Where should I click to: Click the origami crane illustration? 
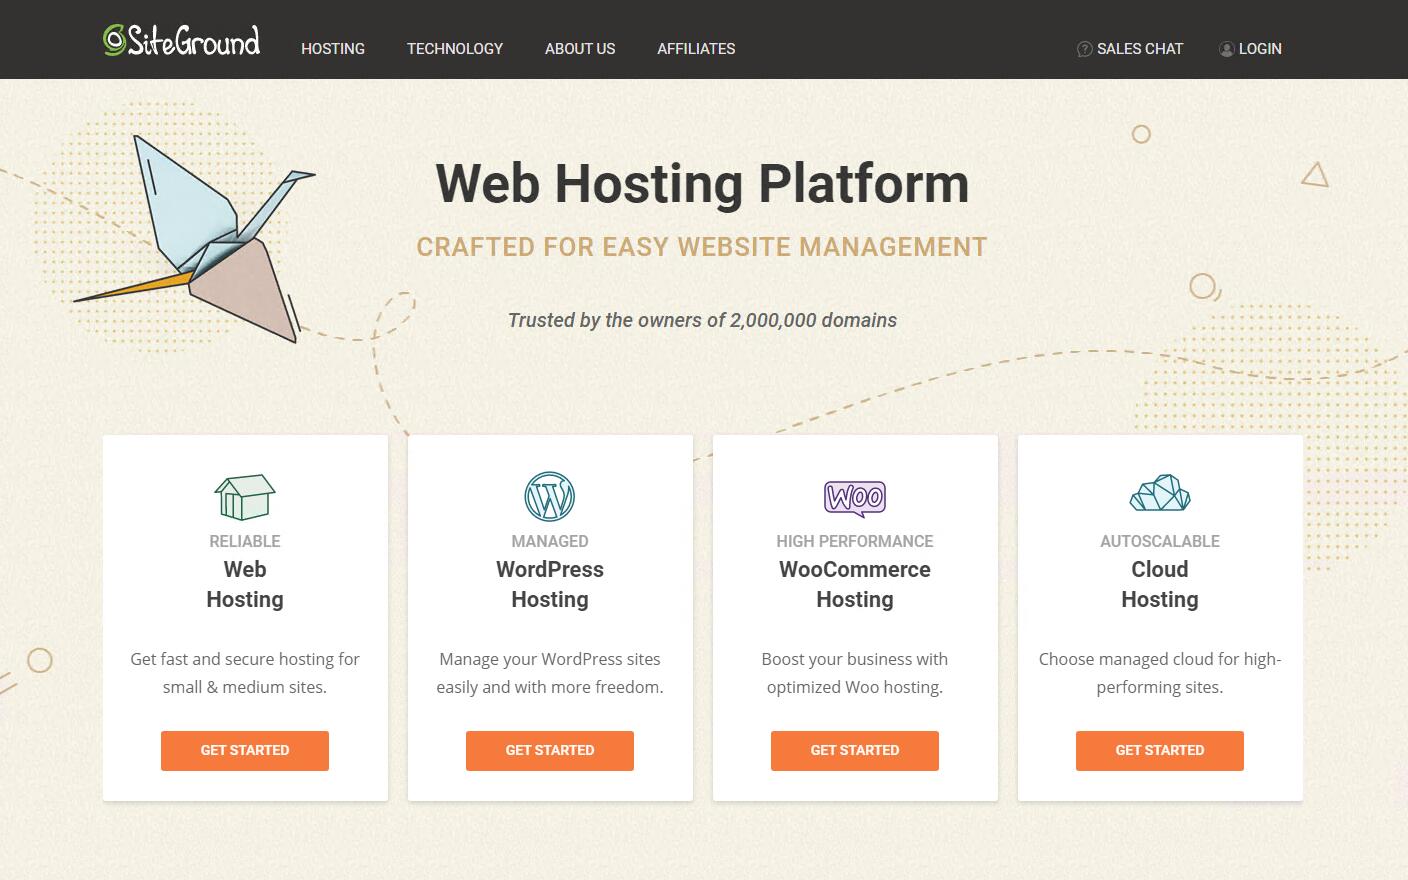coord(195,240)
